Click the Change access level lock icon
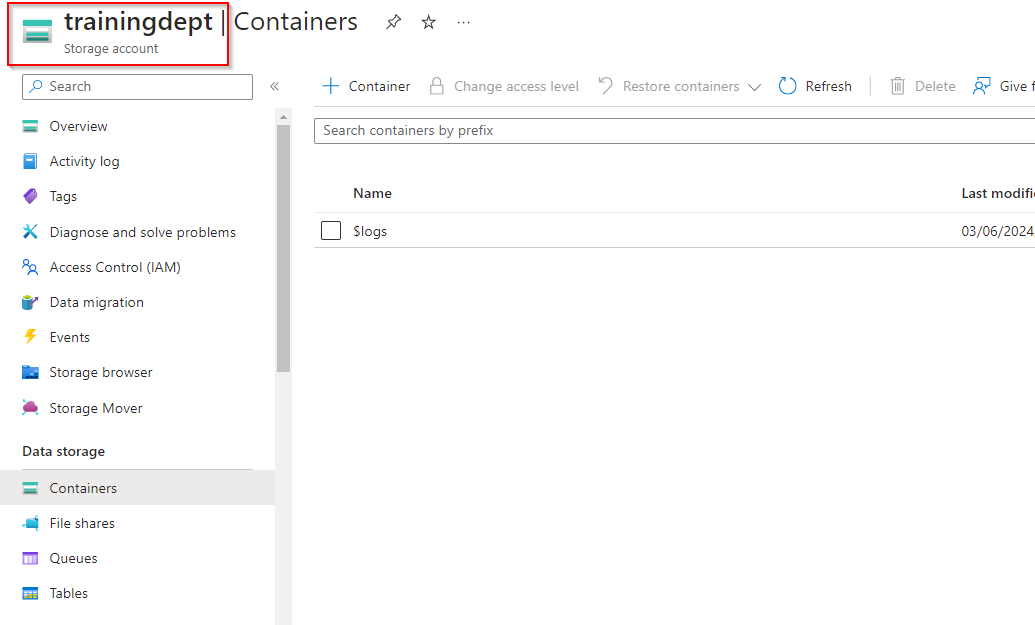 (x=436, y=86)
